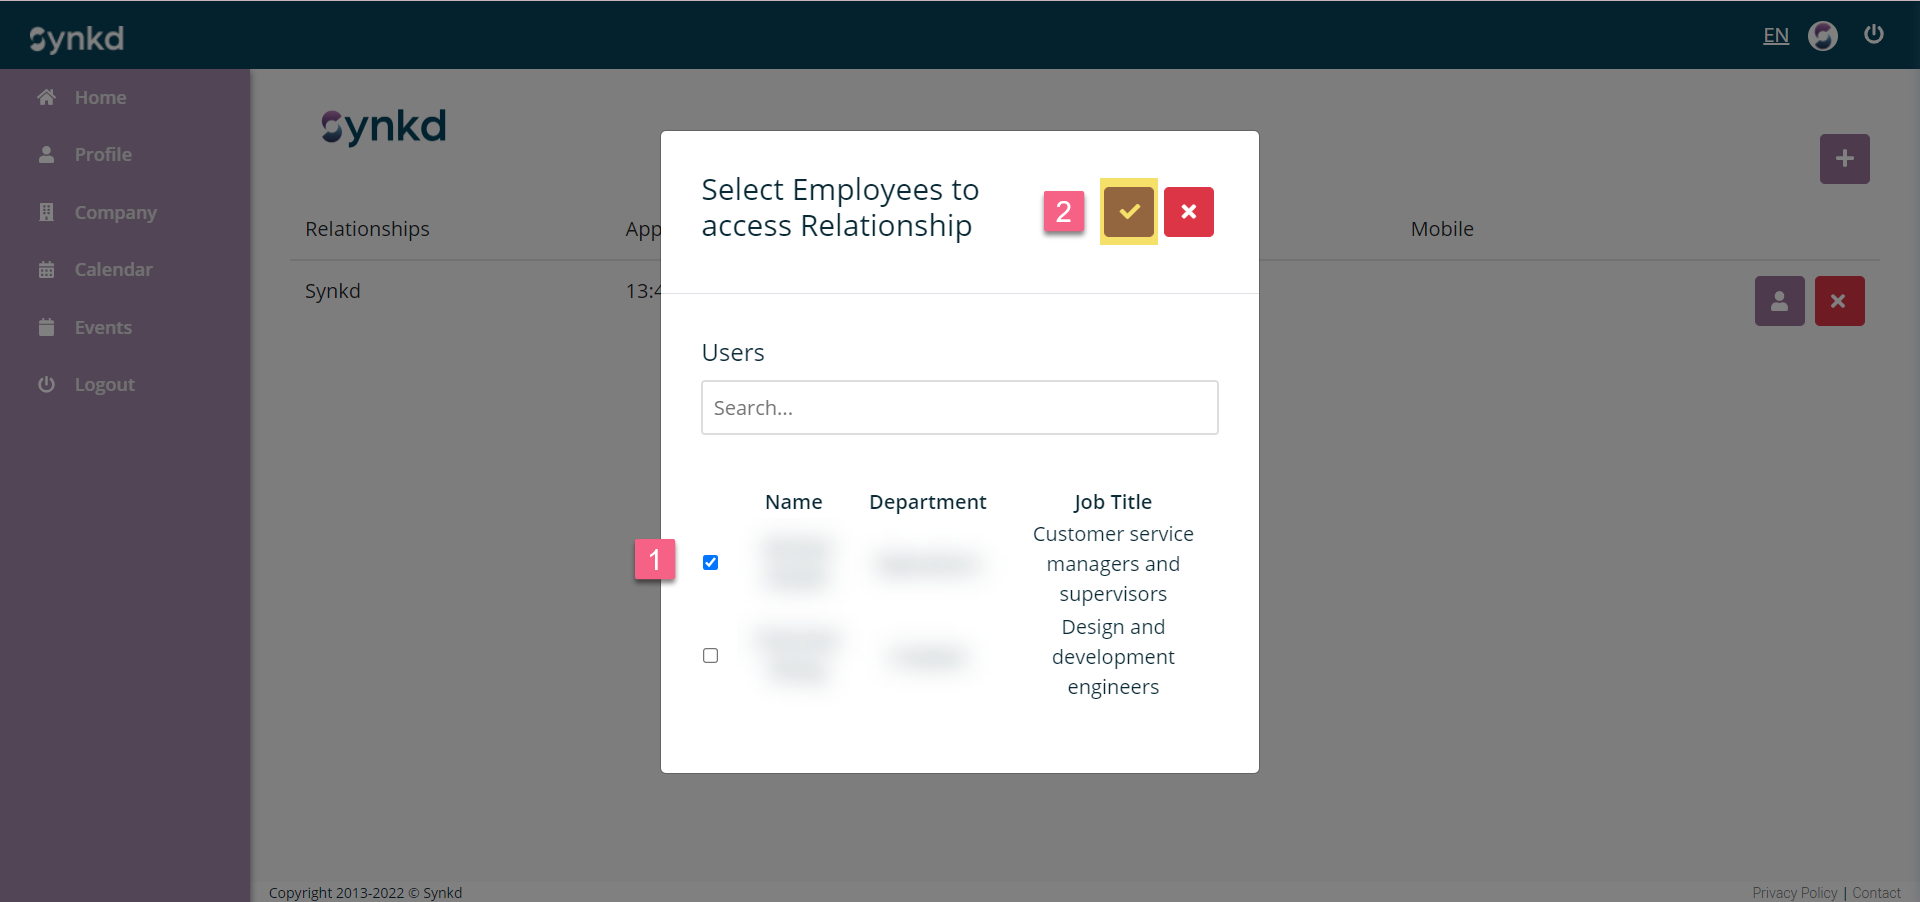Click the red X icon on Synkd row
The width and height of the screenshot is (1920, 902).
coord(1839,300)
